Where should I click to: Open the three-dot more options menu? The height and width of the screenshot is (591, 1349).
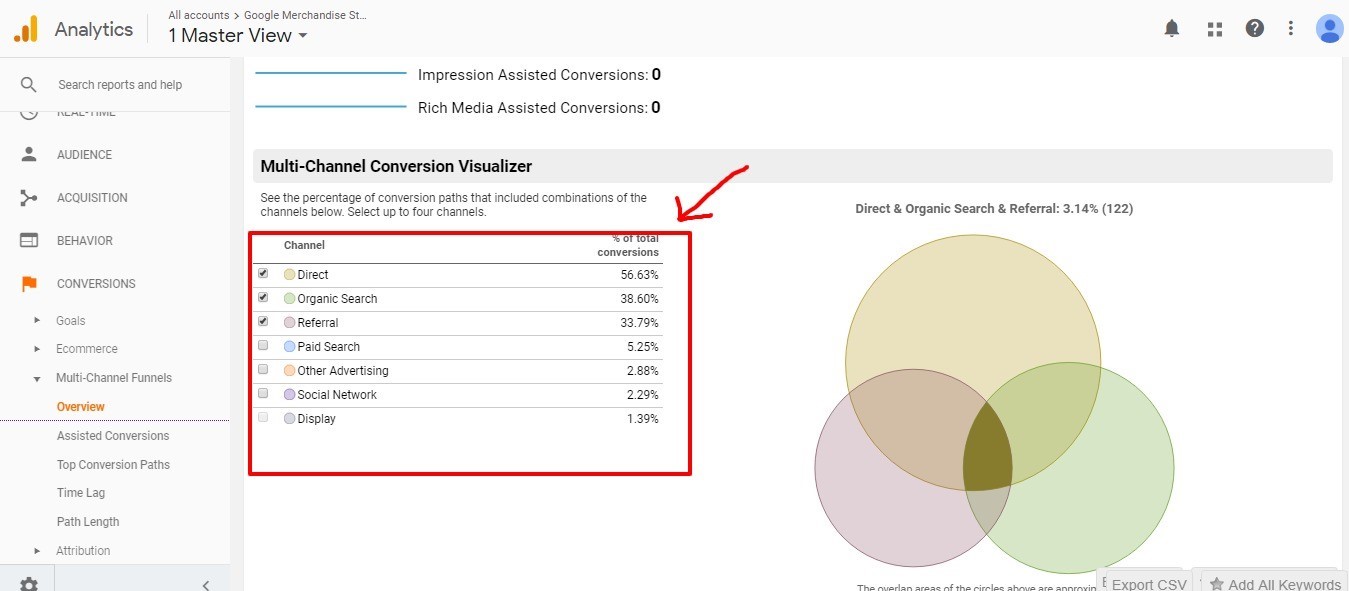pyautogui.click(x=1291, y=29)
